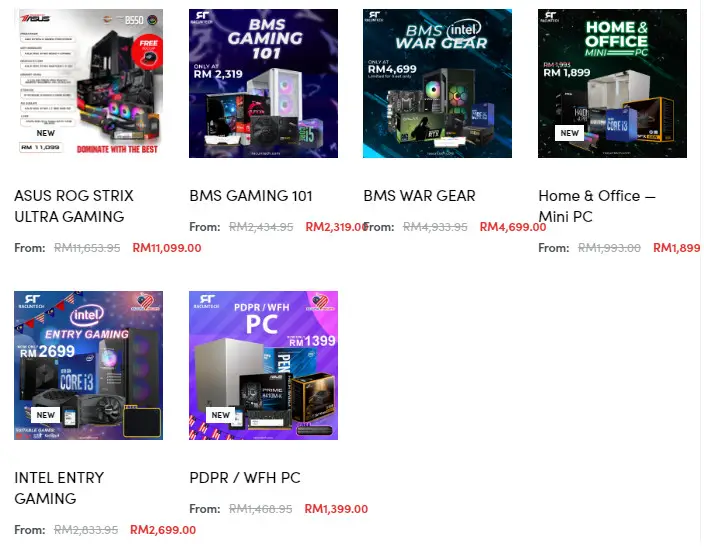
Task: Click the NEW badge on PDPR / WFH PC image
Action: pos(220,415)
